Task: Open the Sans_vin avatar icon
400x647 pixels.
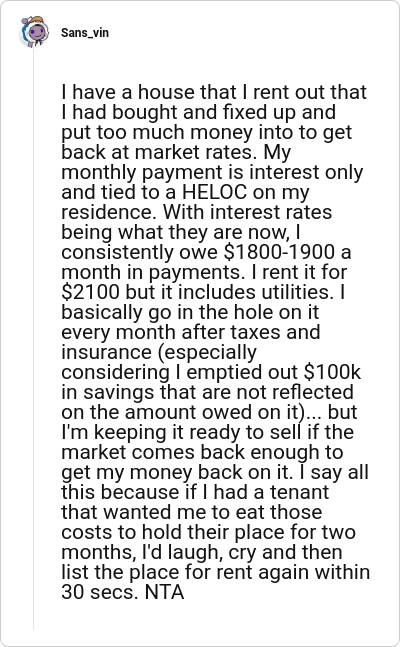Action: pyautogui.click(x=34, y=32)
